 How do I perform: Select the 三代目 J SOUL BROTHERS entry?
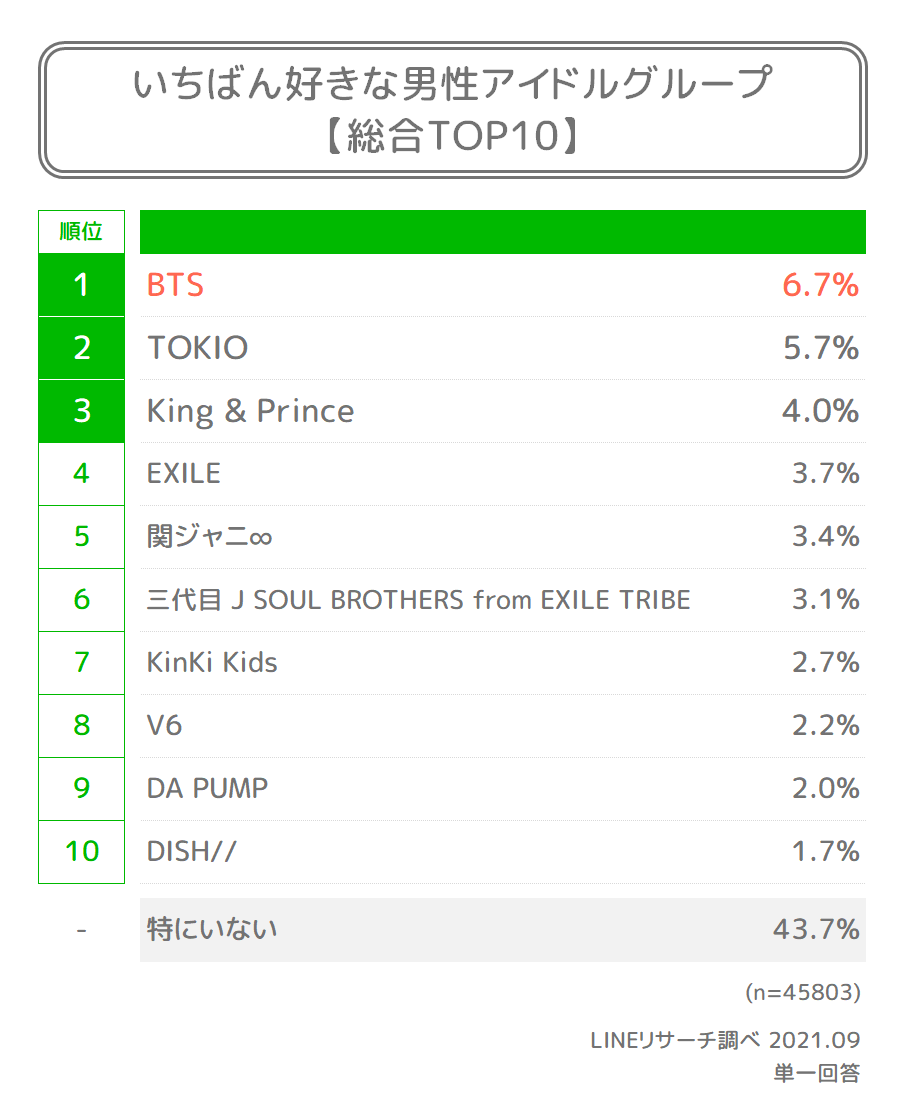click(418, 600)
